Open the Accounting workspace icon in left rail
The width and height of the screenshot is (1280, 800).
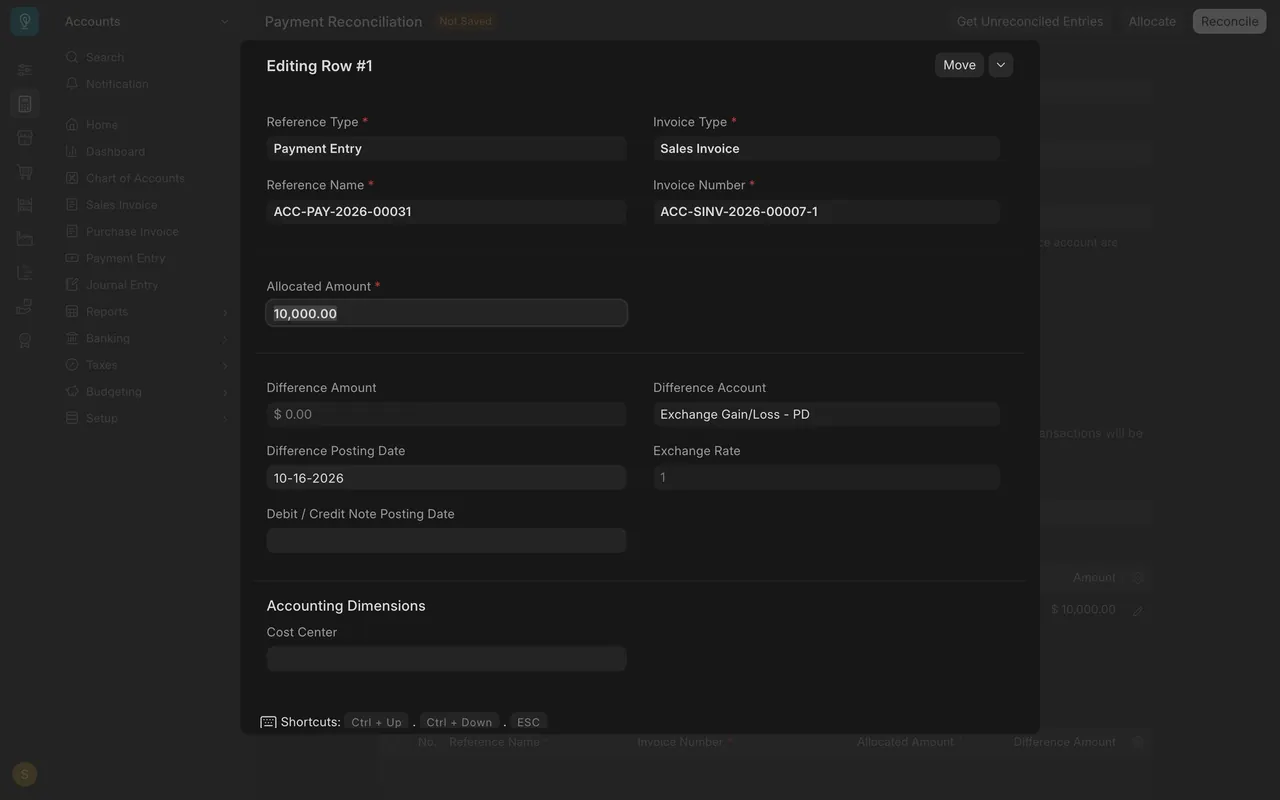tap(25, 104)
